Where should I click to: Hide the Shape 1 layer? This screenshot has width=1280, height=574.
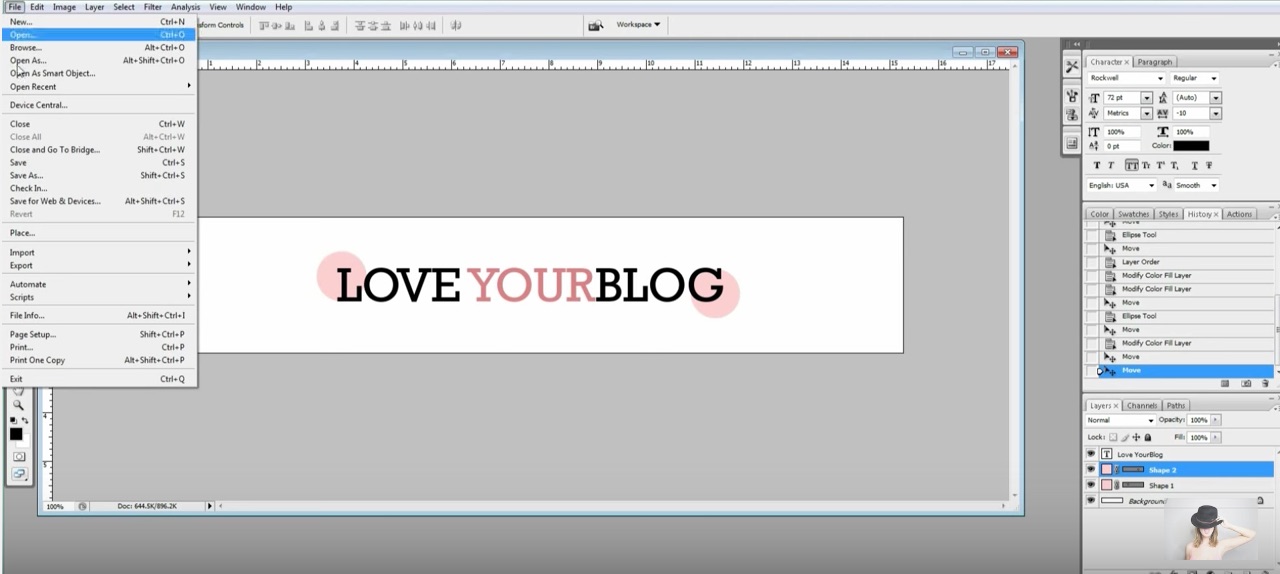(x=1091, y=485)
